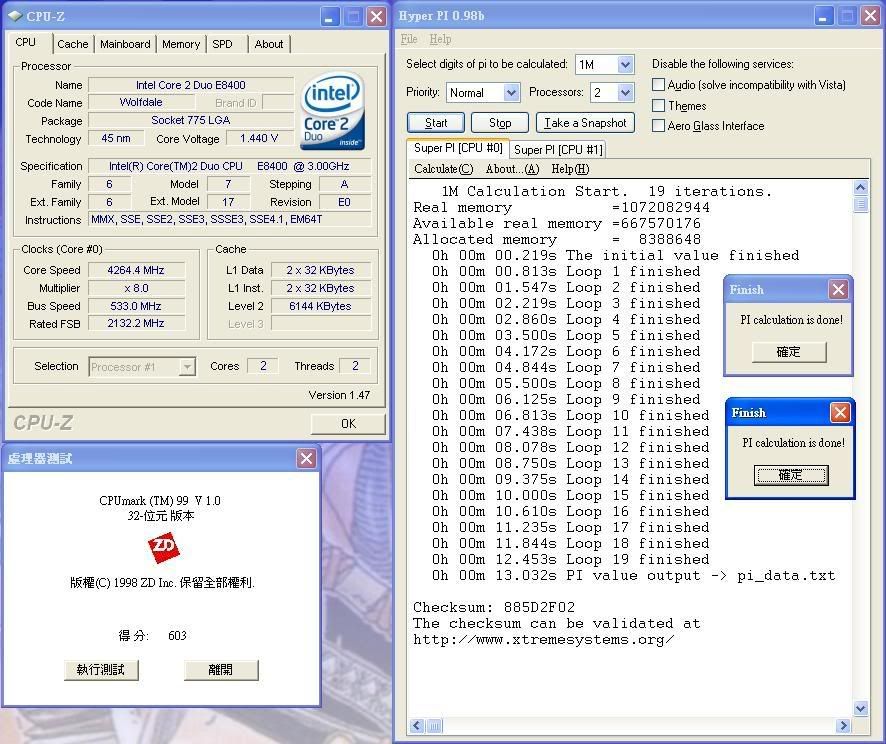This screenshot has width=886, height=744.
Task: Click the horizontal scrollbar thumb
Action: coord(434,725)
